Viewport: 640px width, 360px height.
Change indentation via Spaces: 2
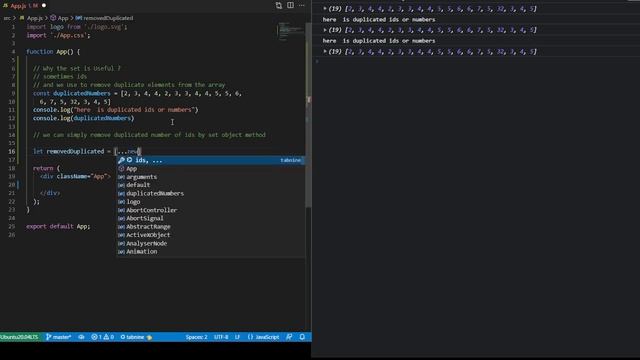[196, 337]
